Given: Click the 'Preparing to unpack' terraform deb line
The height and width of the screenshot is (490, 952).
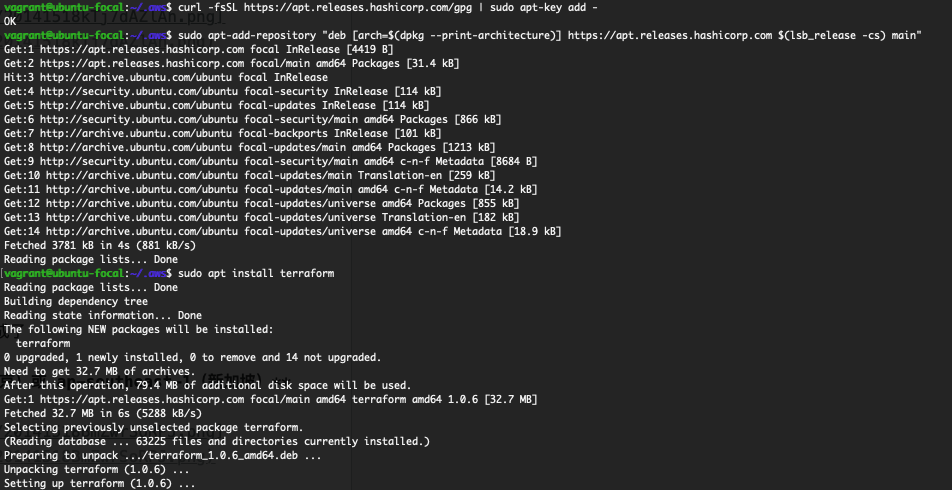Looking at the screenshot, I should click(x=163, y=455).
